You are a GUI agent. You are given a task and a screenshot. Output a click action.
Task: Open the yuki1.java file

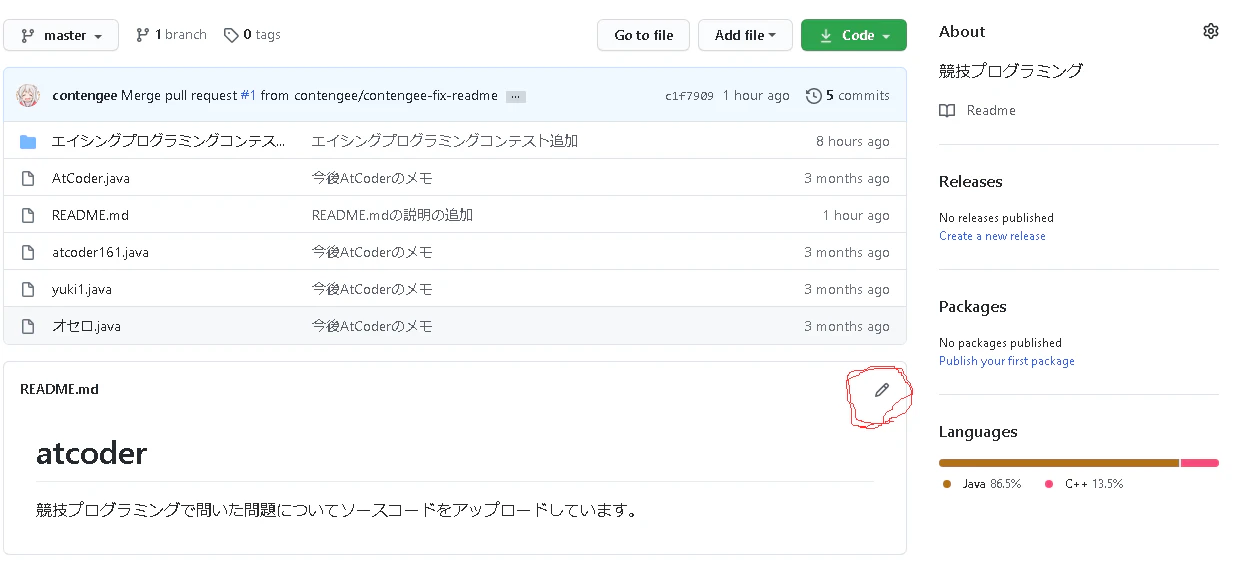tap(82, 289)
